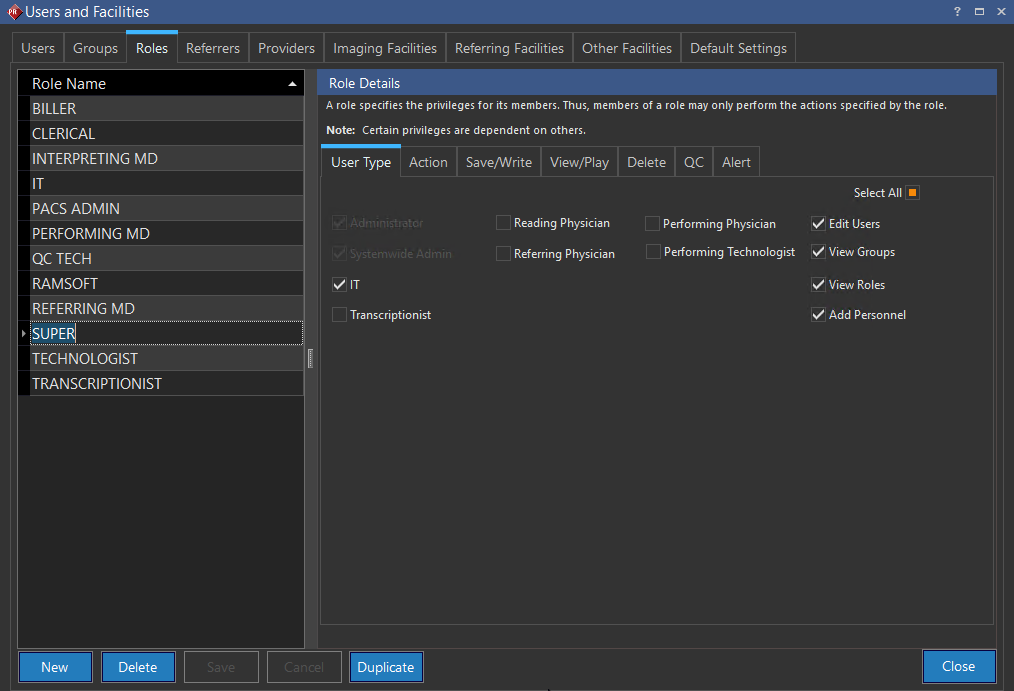Tick the Reading Physician checkbox
1014x691 pixels.
503,223
